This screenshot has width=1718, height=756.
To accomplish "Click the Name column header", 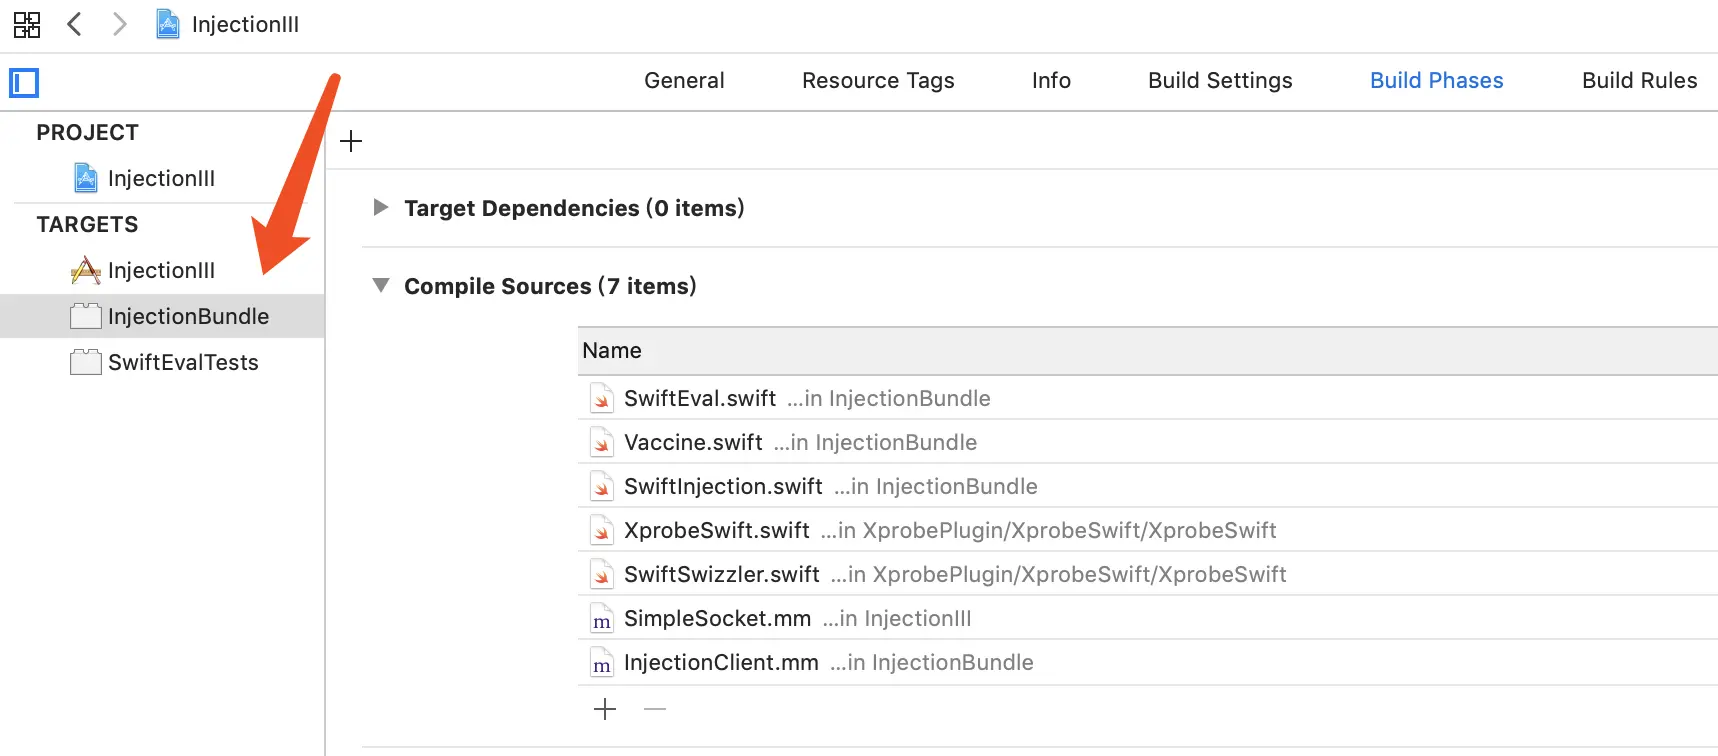I will tap(612, 351).
